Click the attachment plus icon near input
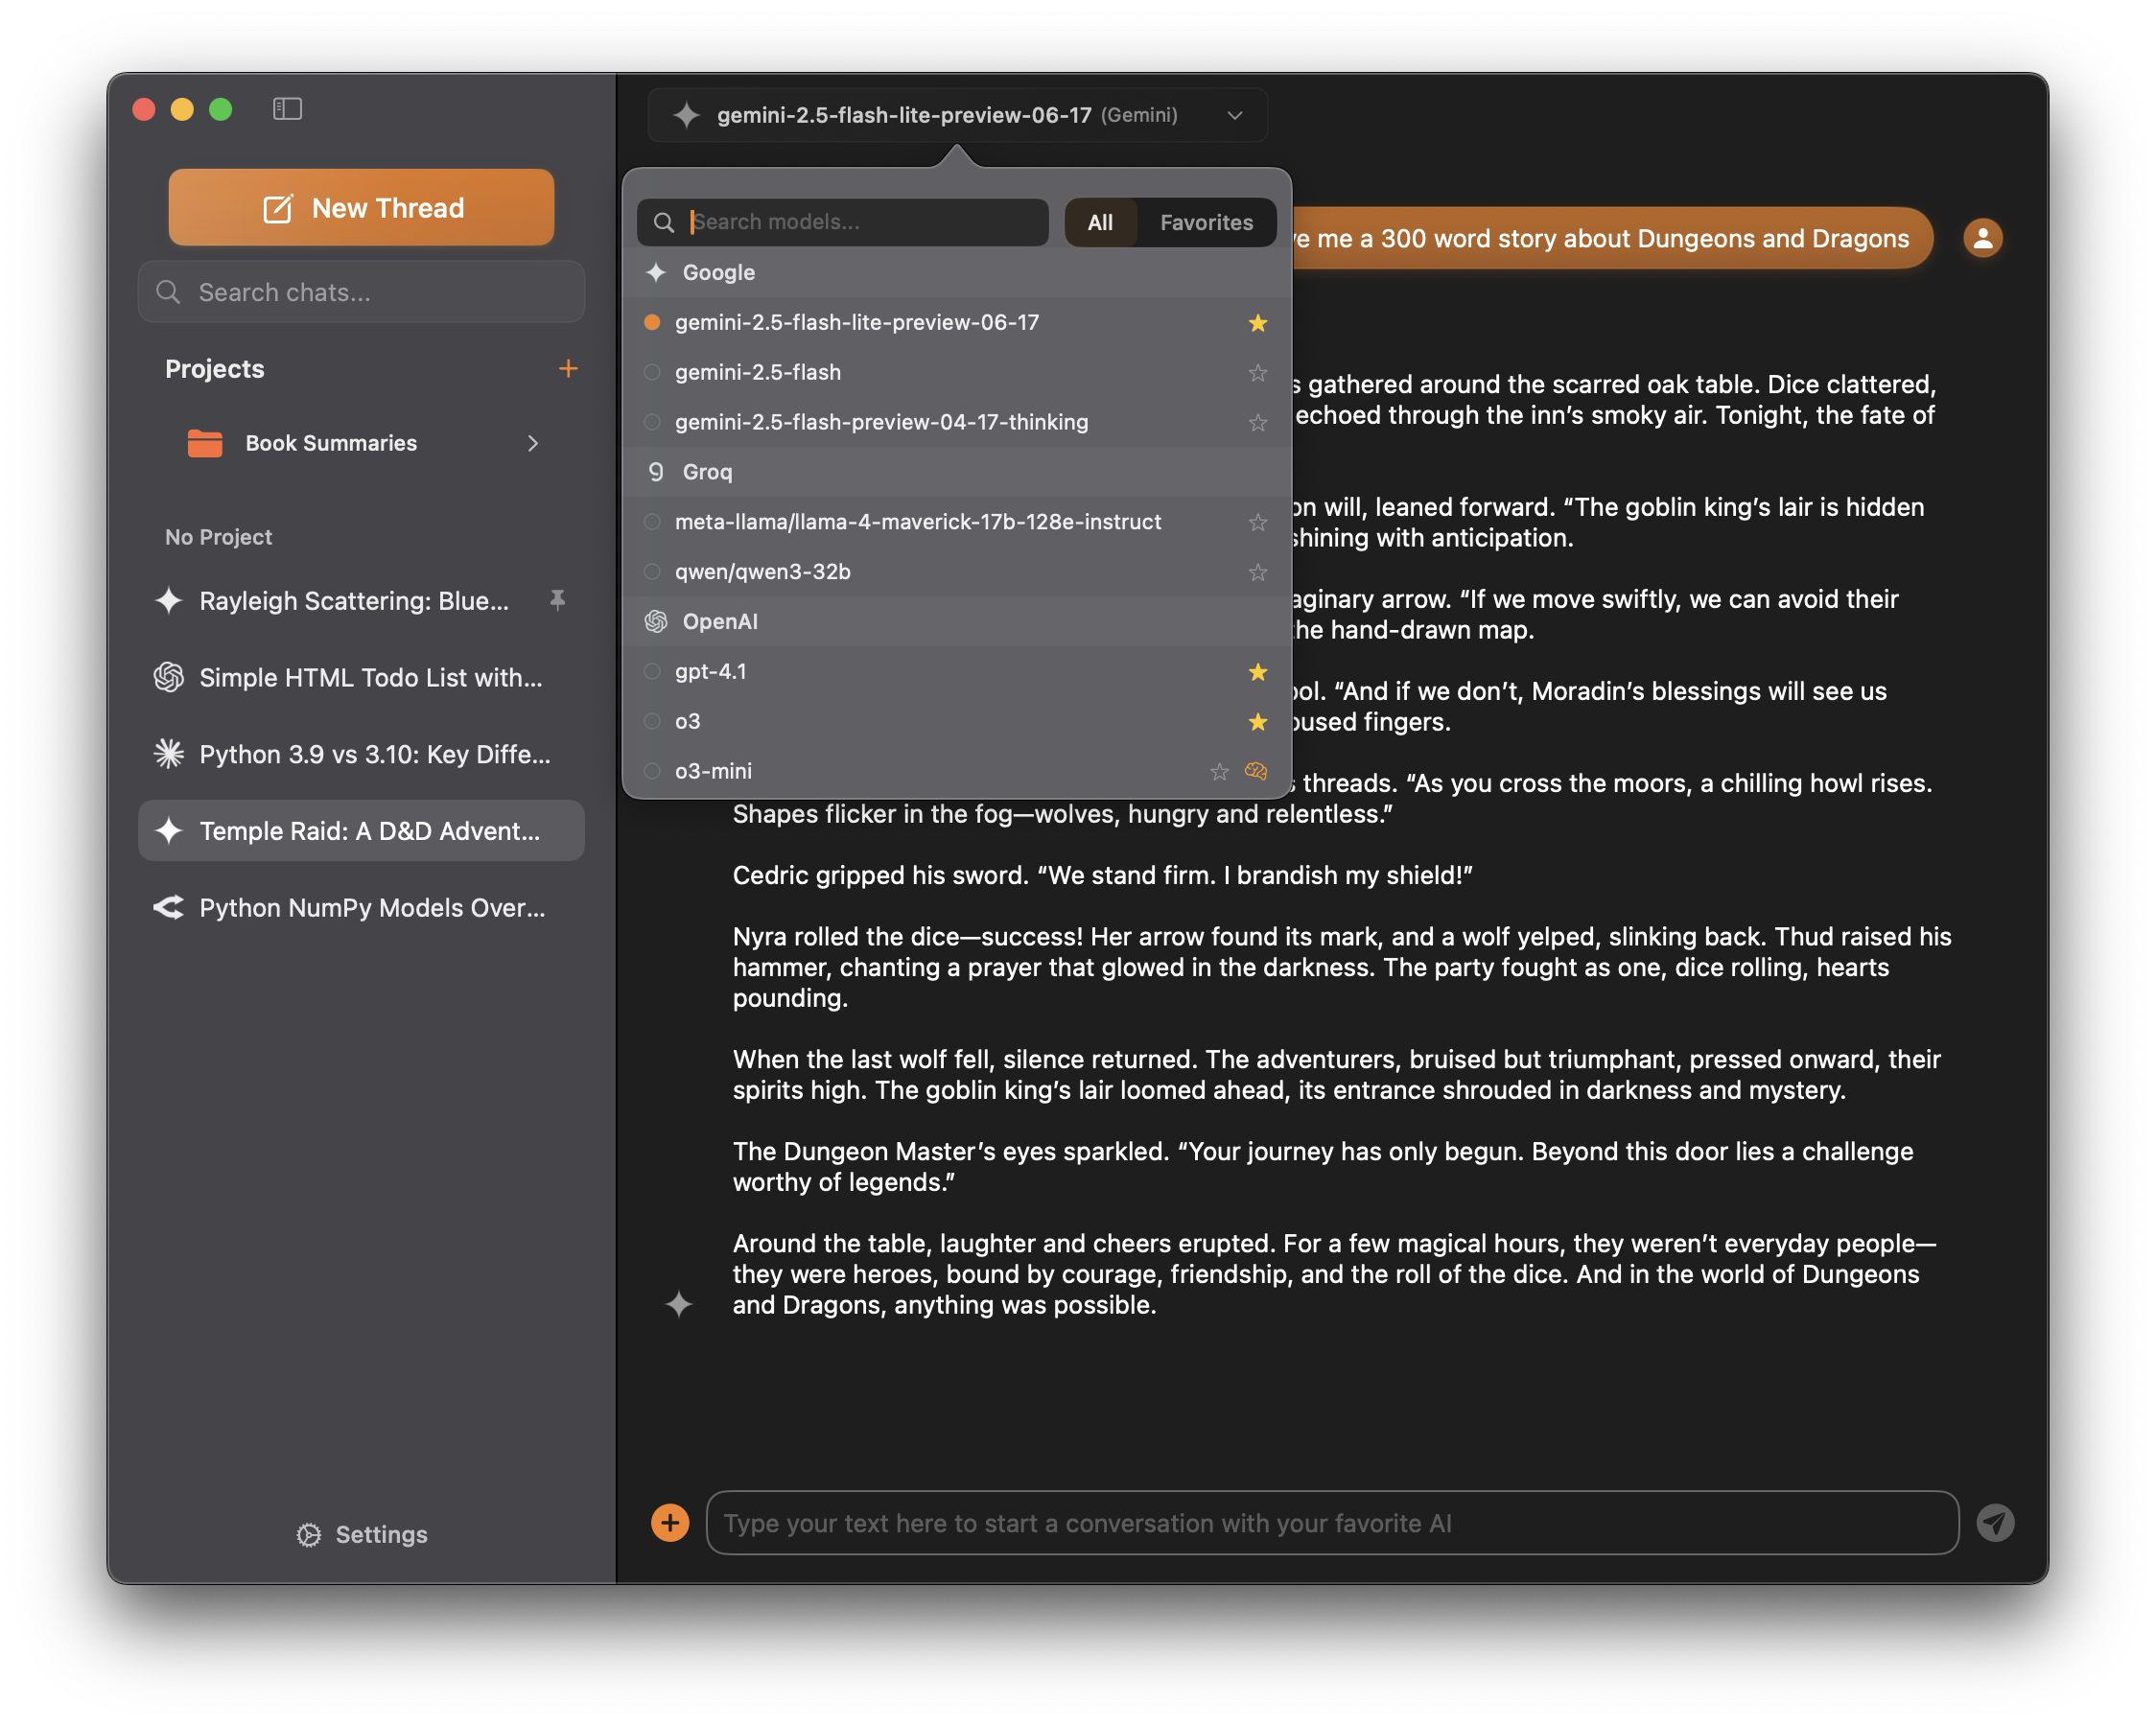 [x=670, y=1522]
